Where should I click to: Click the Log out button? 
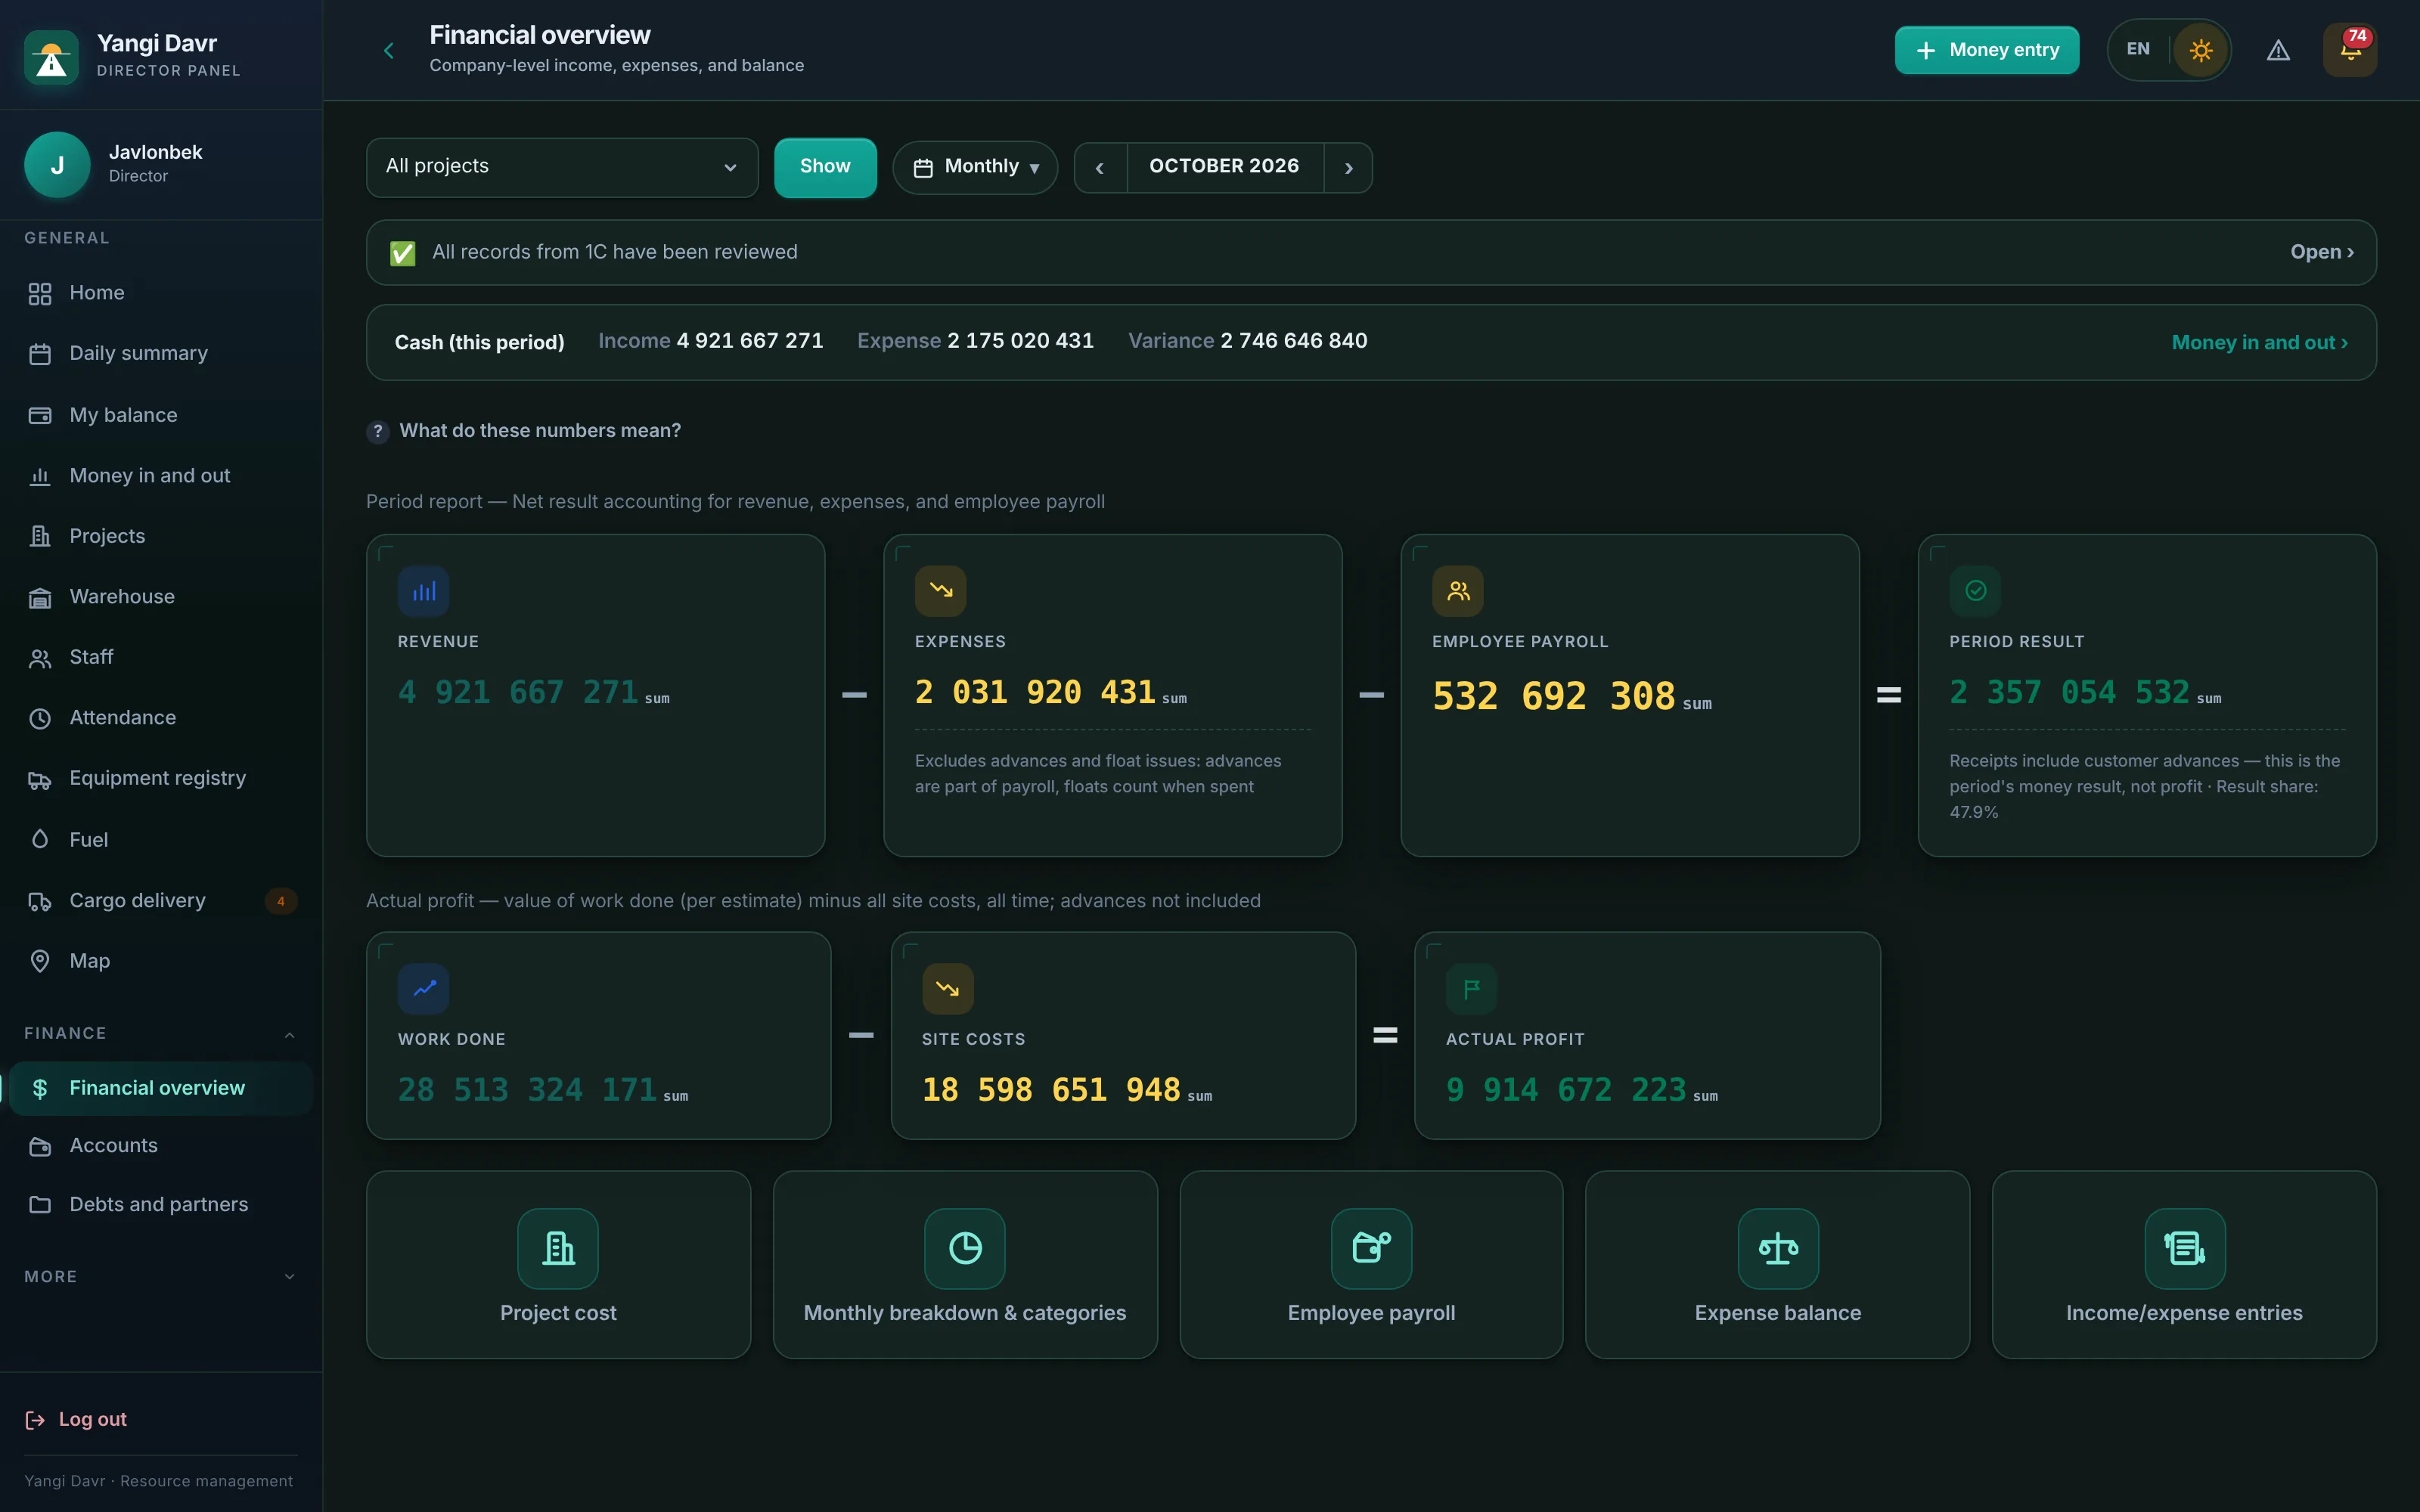click(76, 1420)
